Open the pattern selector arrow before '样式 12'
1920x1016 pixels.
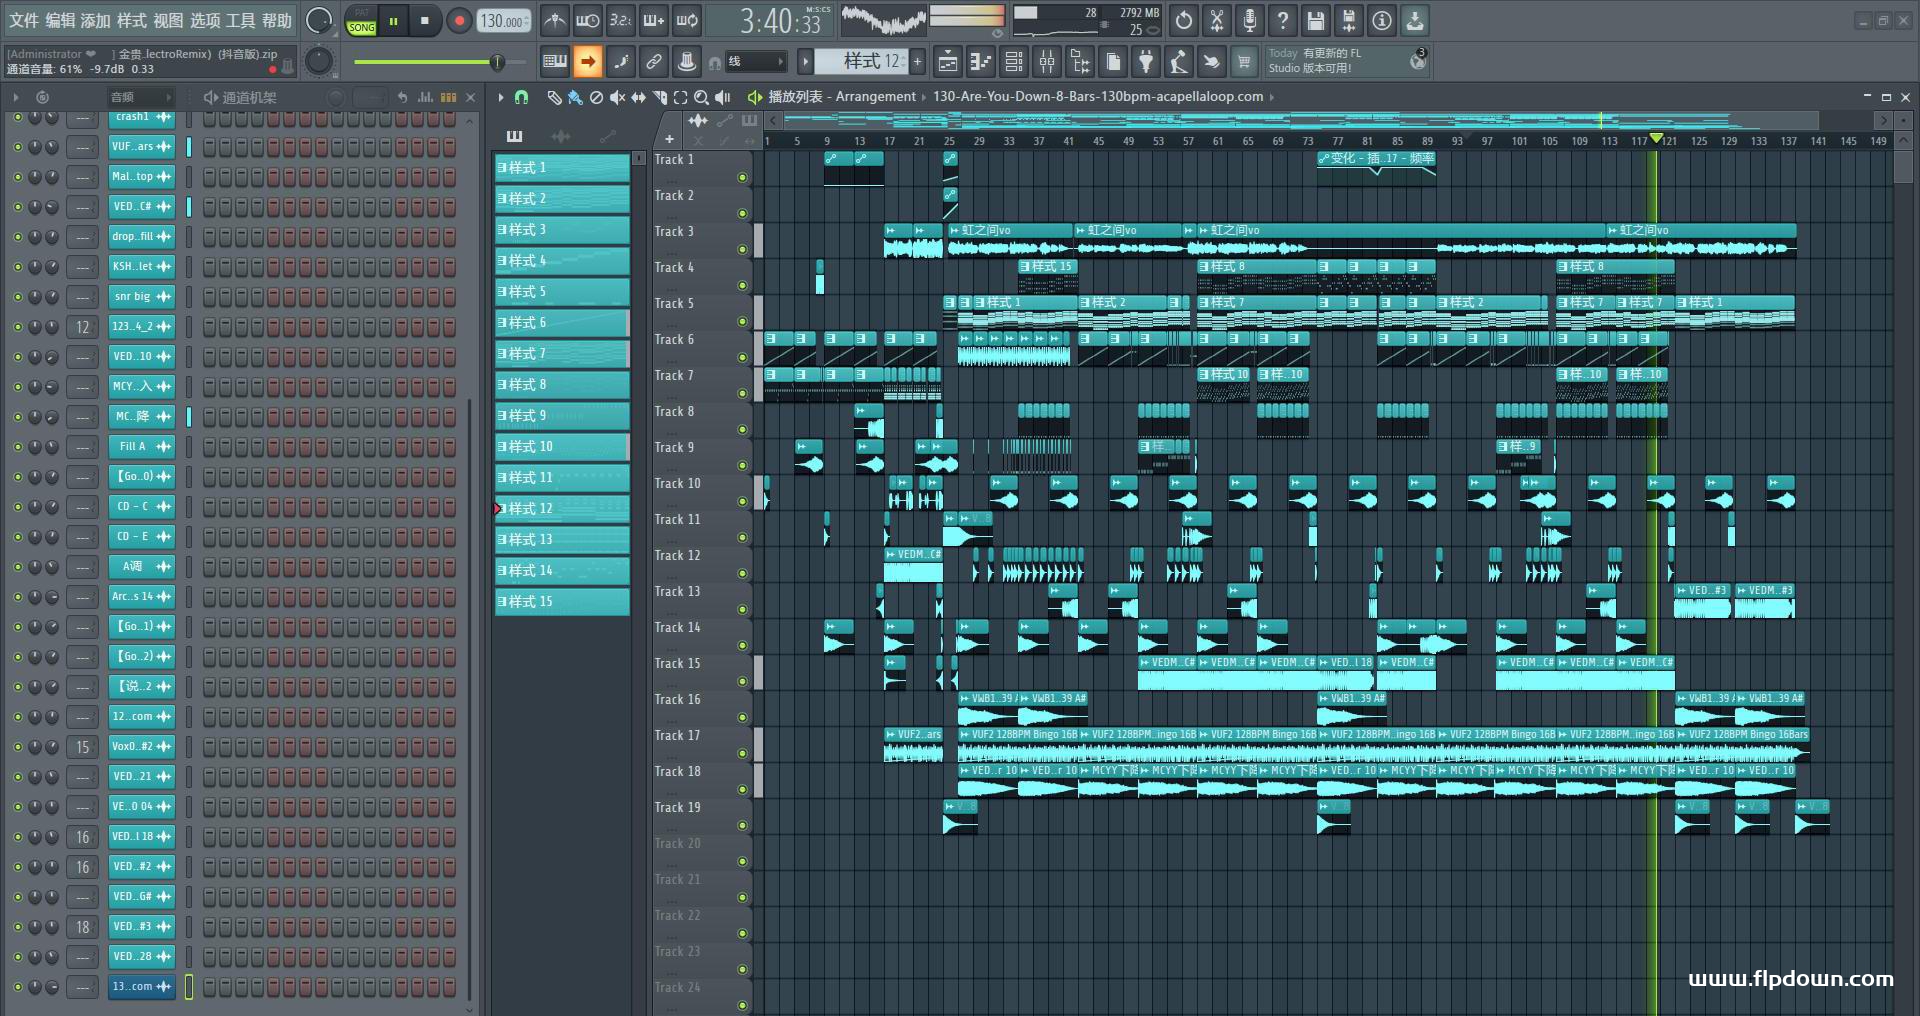(805, 62)
